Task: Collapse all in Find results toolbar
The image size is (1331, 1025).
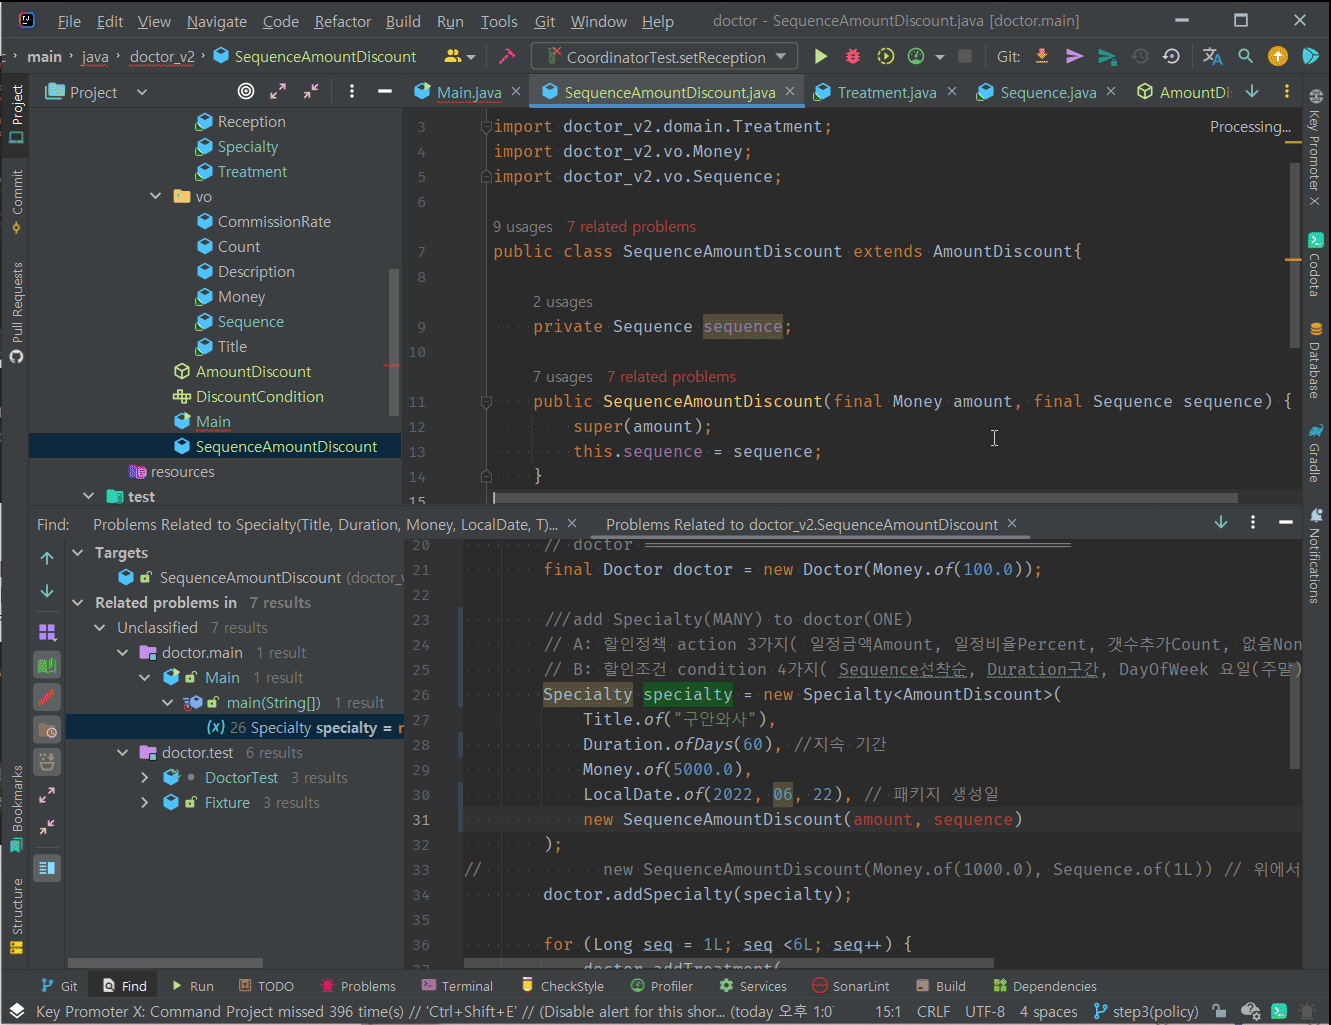Action: (47, 827)
